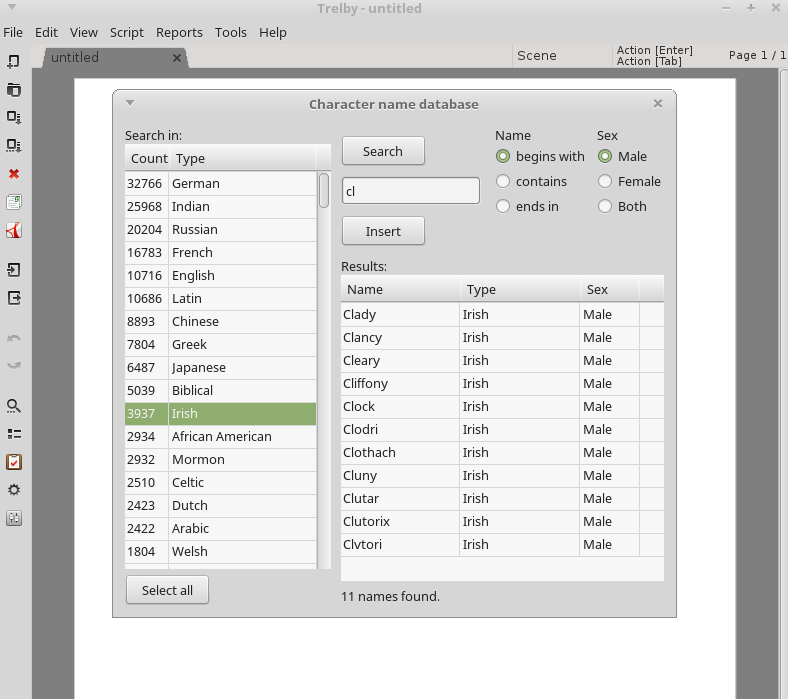Click the red X Close script icon
The height and width of the screenshot is (699, 788).
click(14, 174)
